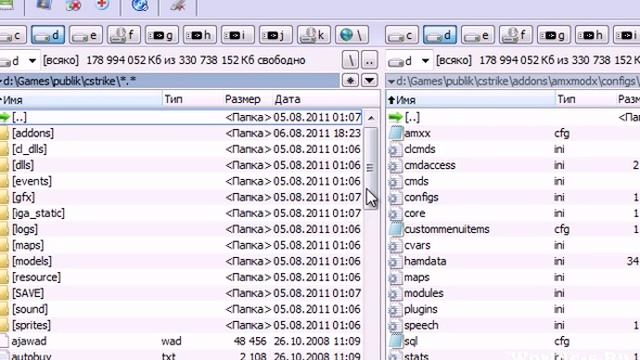Select drive j in left panel
640x360 pixels.
pos(276,35)
